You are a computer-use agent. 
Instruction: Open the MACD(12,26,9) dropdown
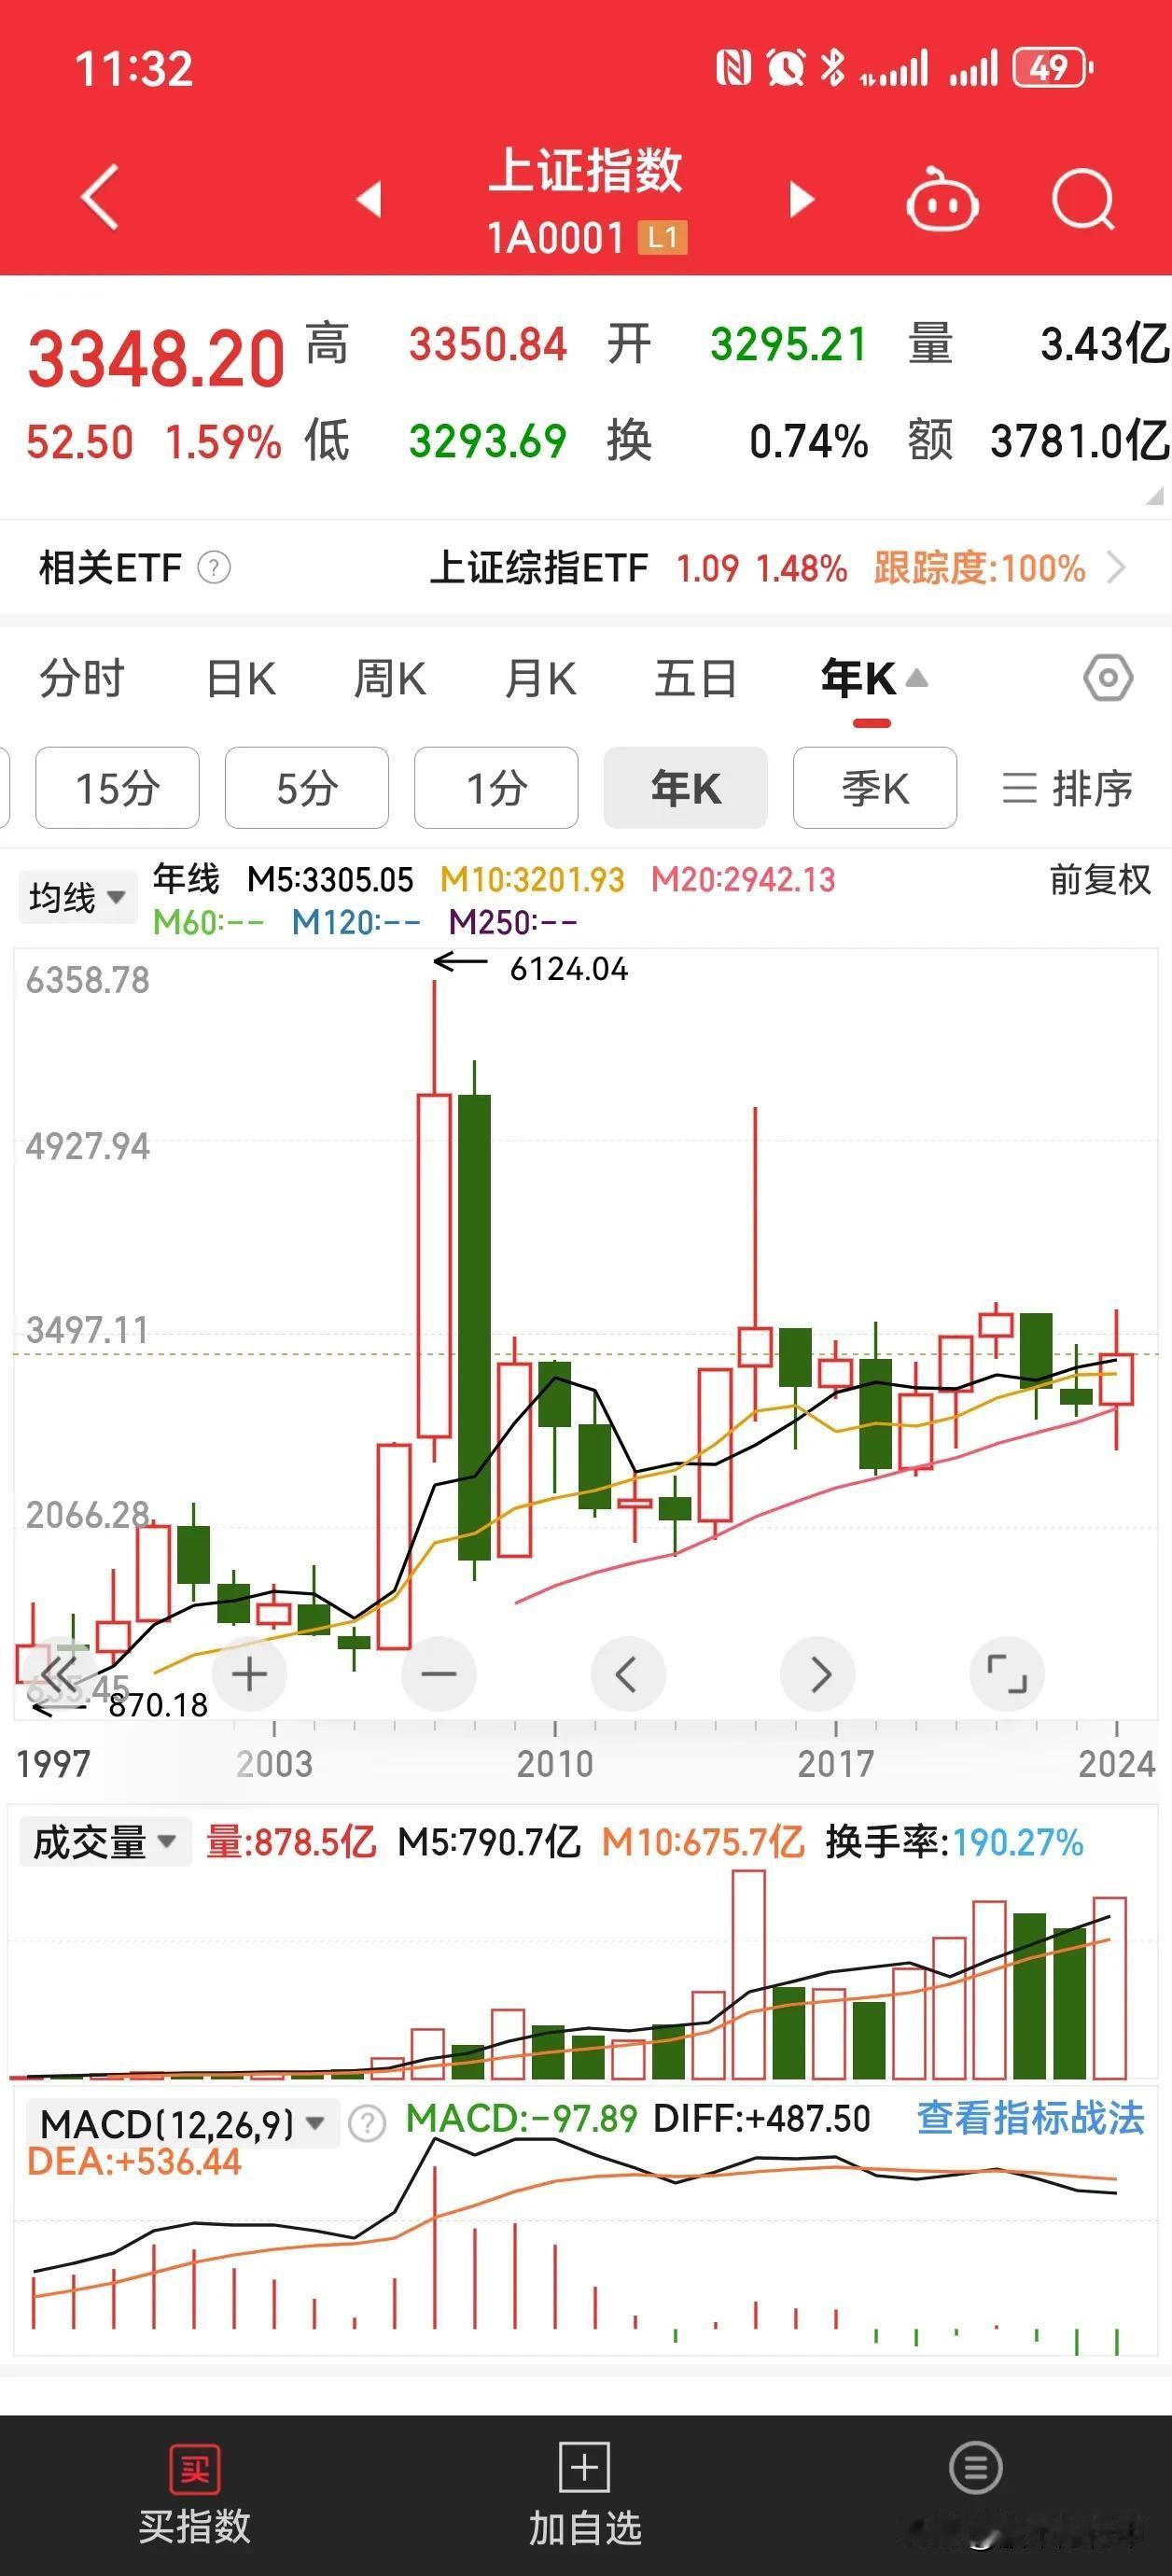tap(183, 2123)
